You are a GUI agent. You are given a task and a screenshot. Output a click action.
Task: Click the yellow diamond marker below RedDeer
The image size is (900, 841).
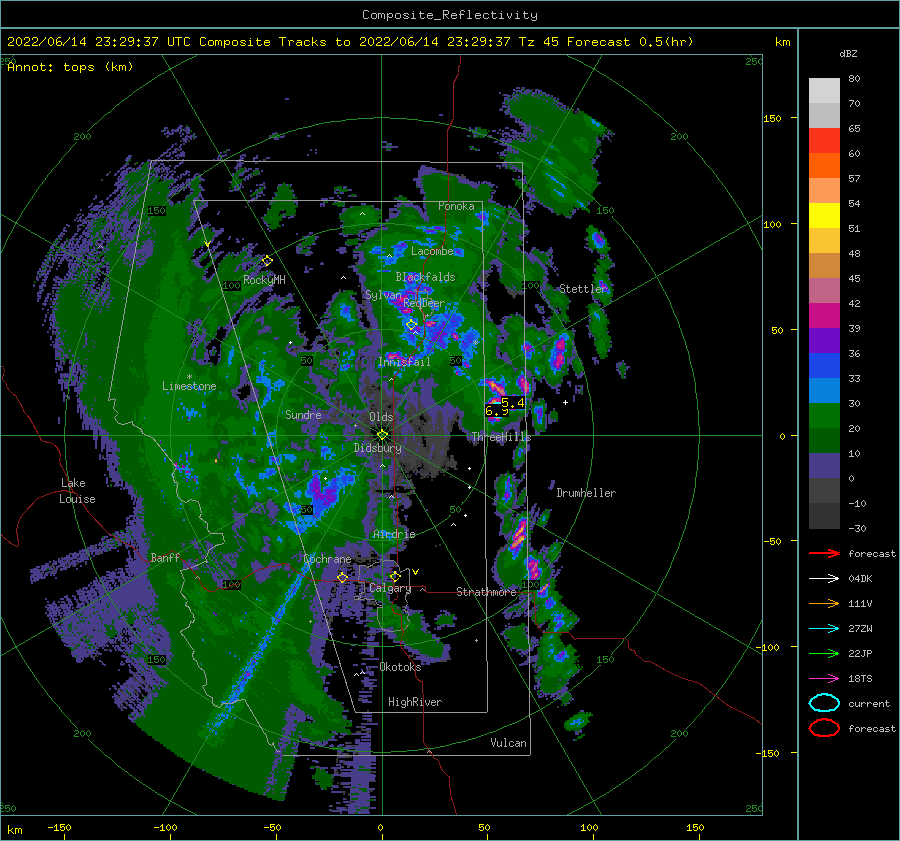(411, 325)
